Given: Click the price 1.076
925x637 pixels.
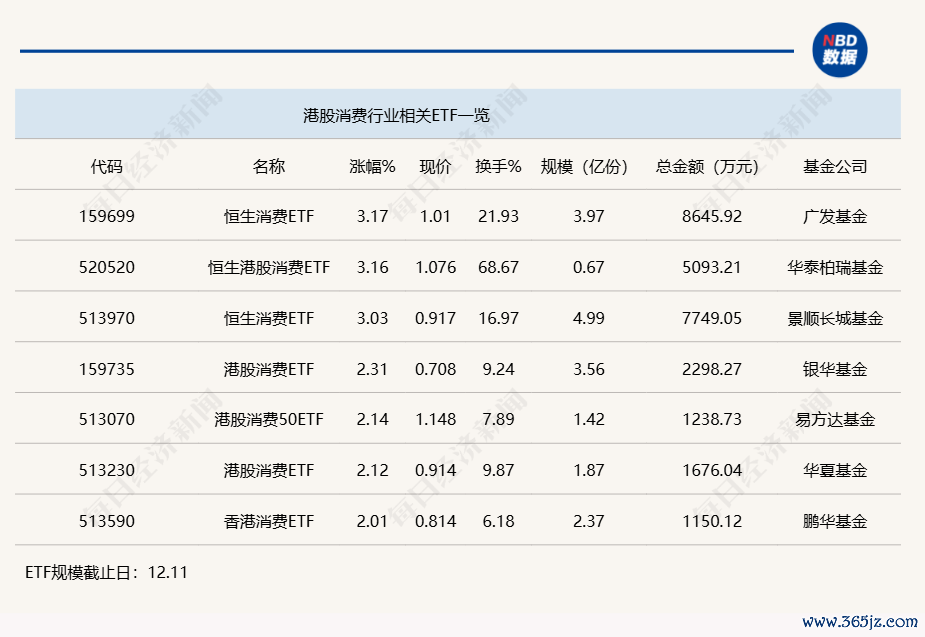Looking at the screenshot, I should coord(435,267).
